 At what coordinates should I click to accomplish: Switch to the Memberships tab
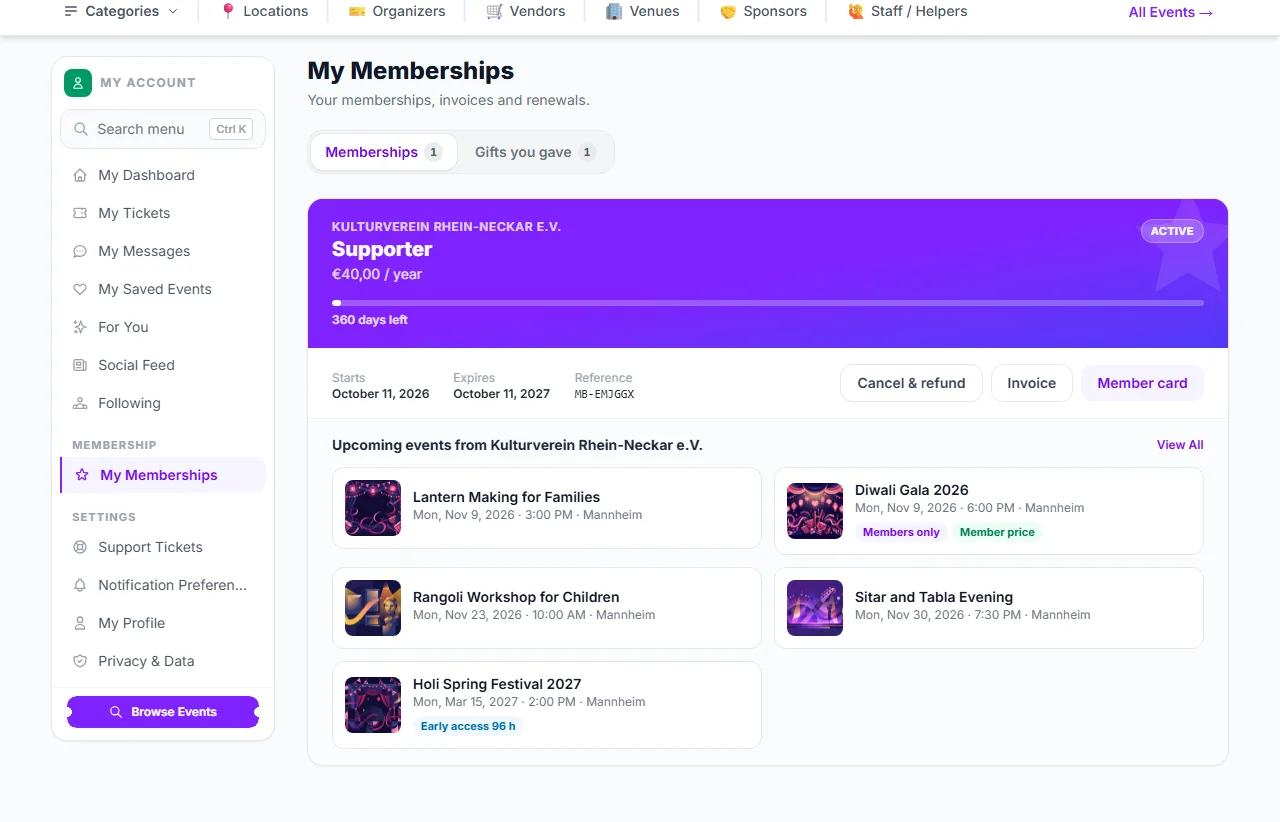tap(384, 152)
